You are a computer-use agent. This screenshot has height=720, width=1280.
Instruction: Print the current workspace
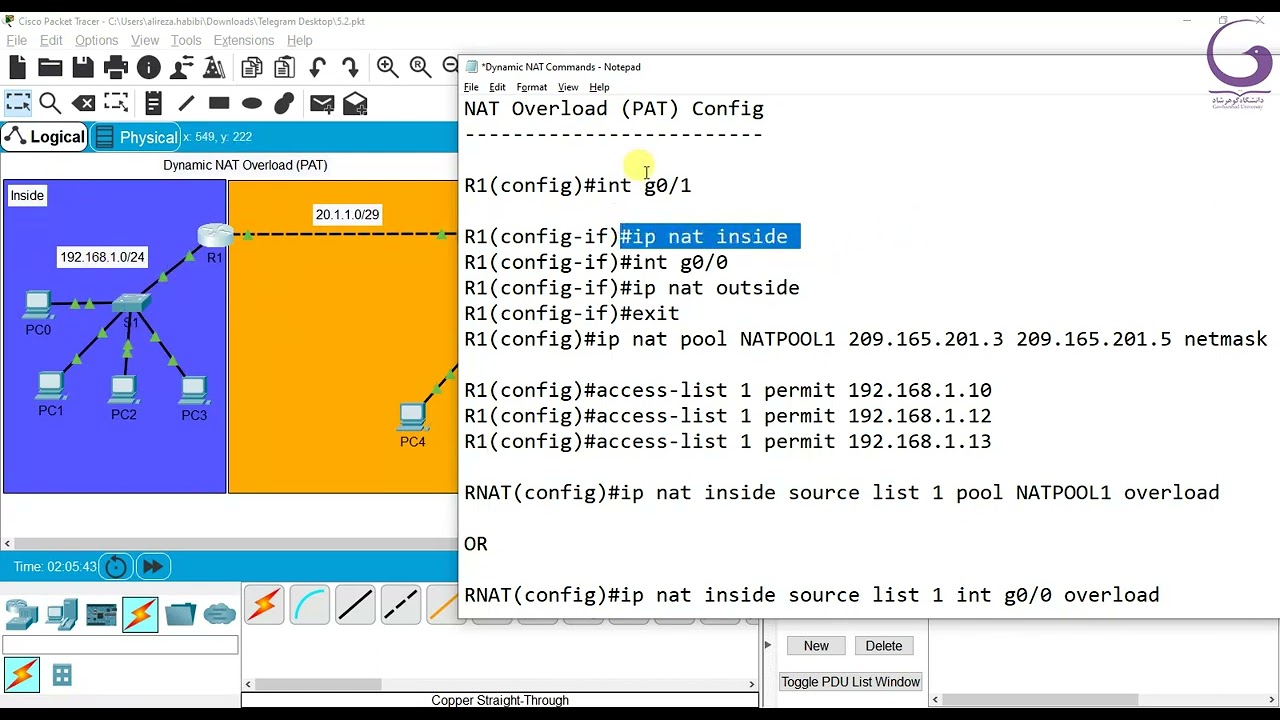tap(116, 68)
